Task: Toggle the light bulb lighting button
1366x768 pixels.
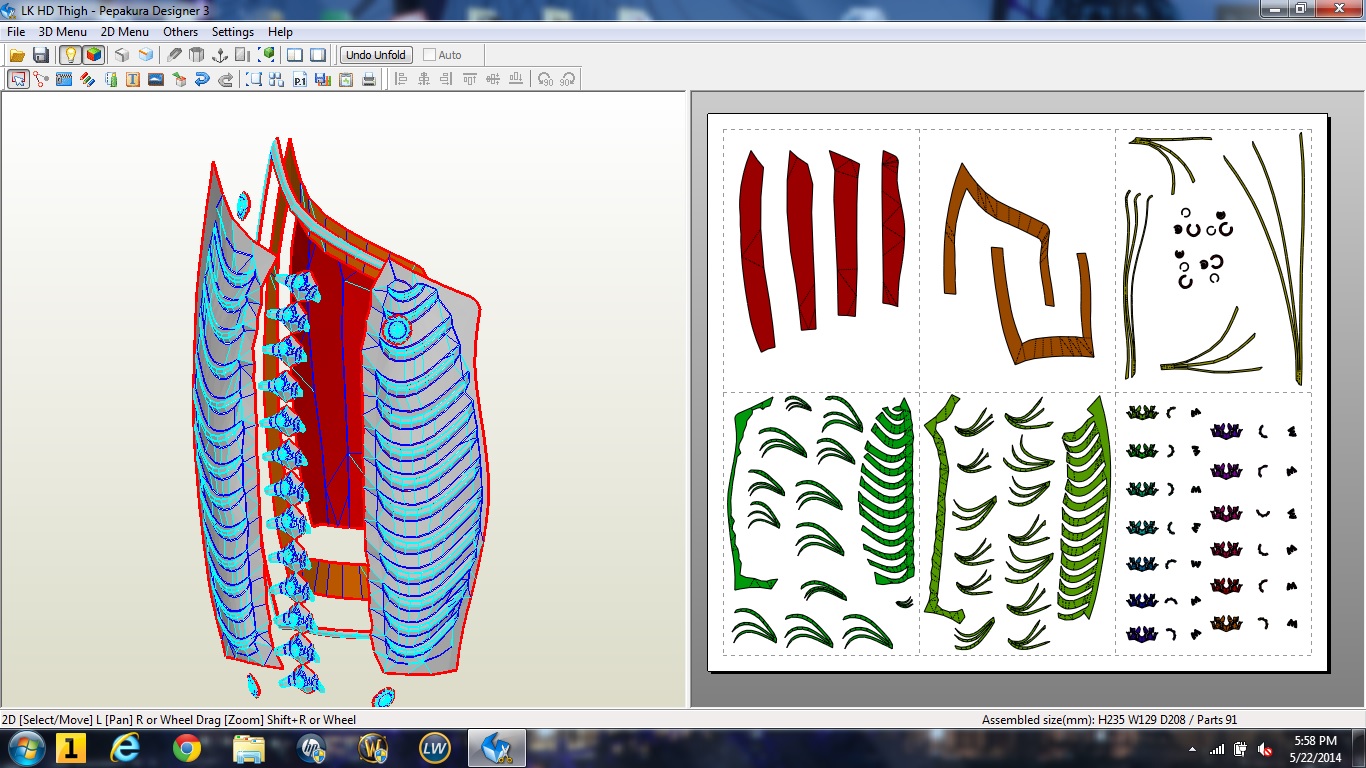Action: click(x=69, y=55)
